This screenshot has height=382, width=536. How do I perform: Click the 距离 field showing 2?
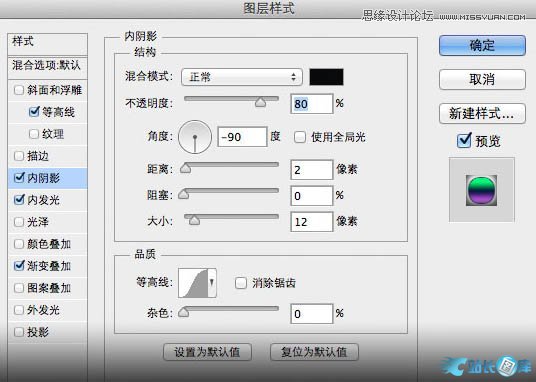(x=312, y=170)
